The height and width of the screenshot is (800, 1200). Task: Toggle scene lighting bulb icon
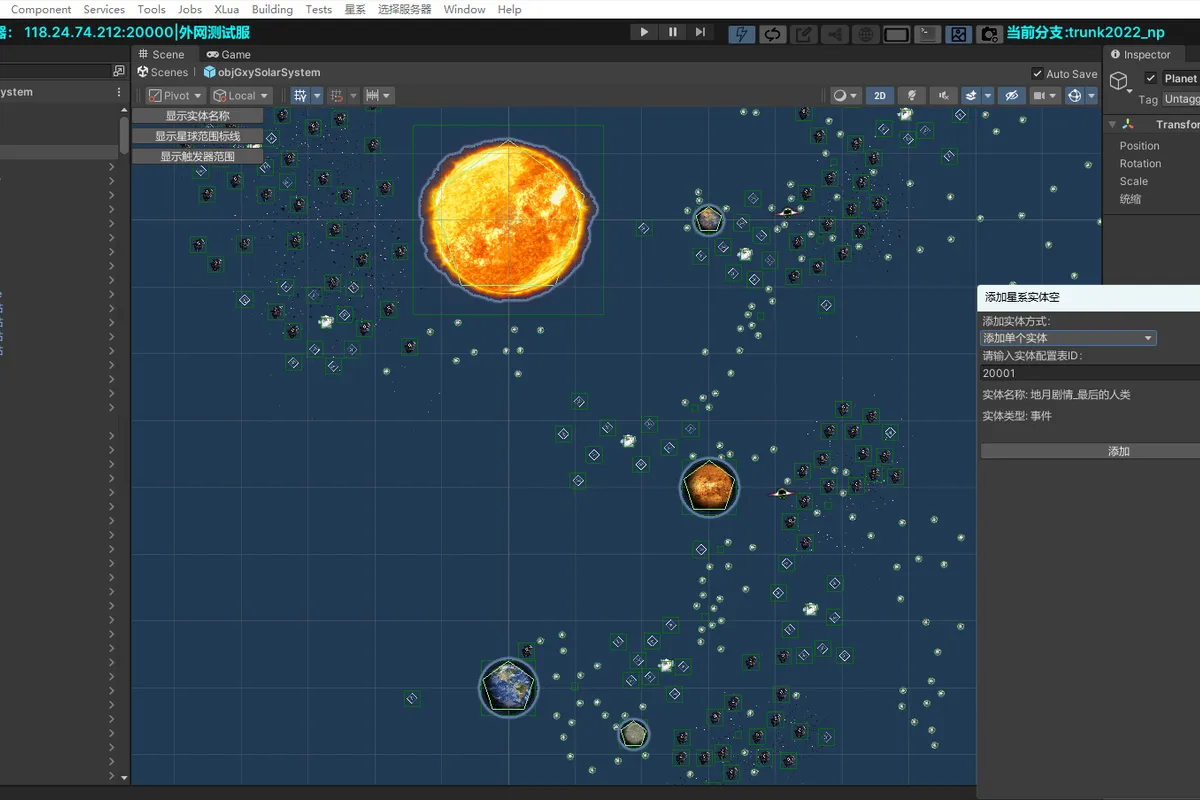pos(910,96)
